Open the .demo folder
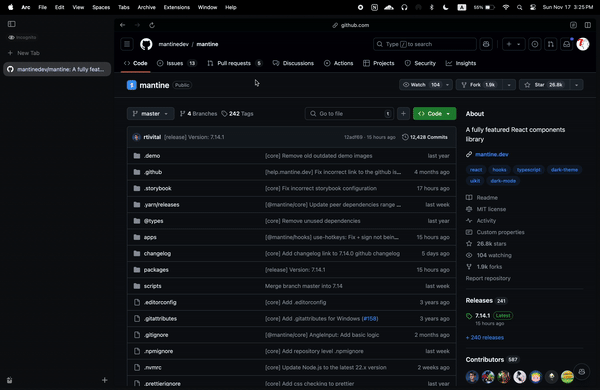Viewport: 600px width, 390px height. tap(152, 156)
